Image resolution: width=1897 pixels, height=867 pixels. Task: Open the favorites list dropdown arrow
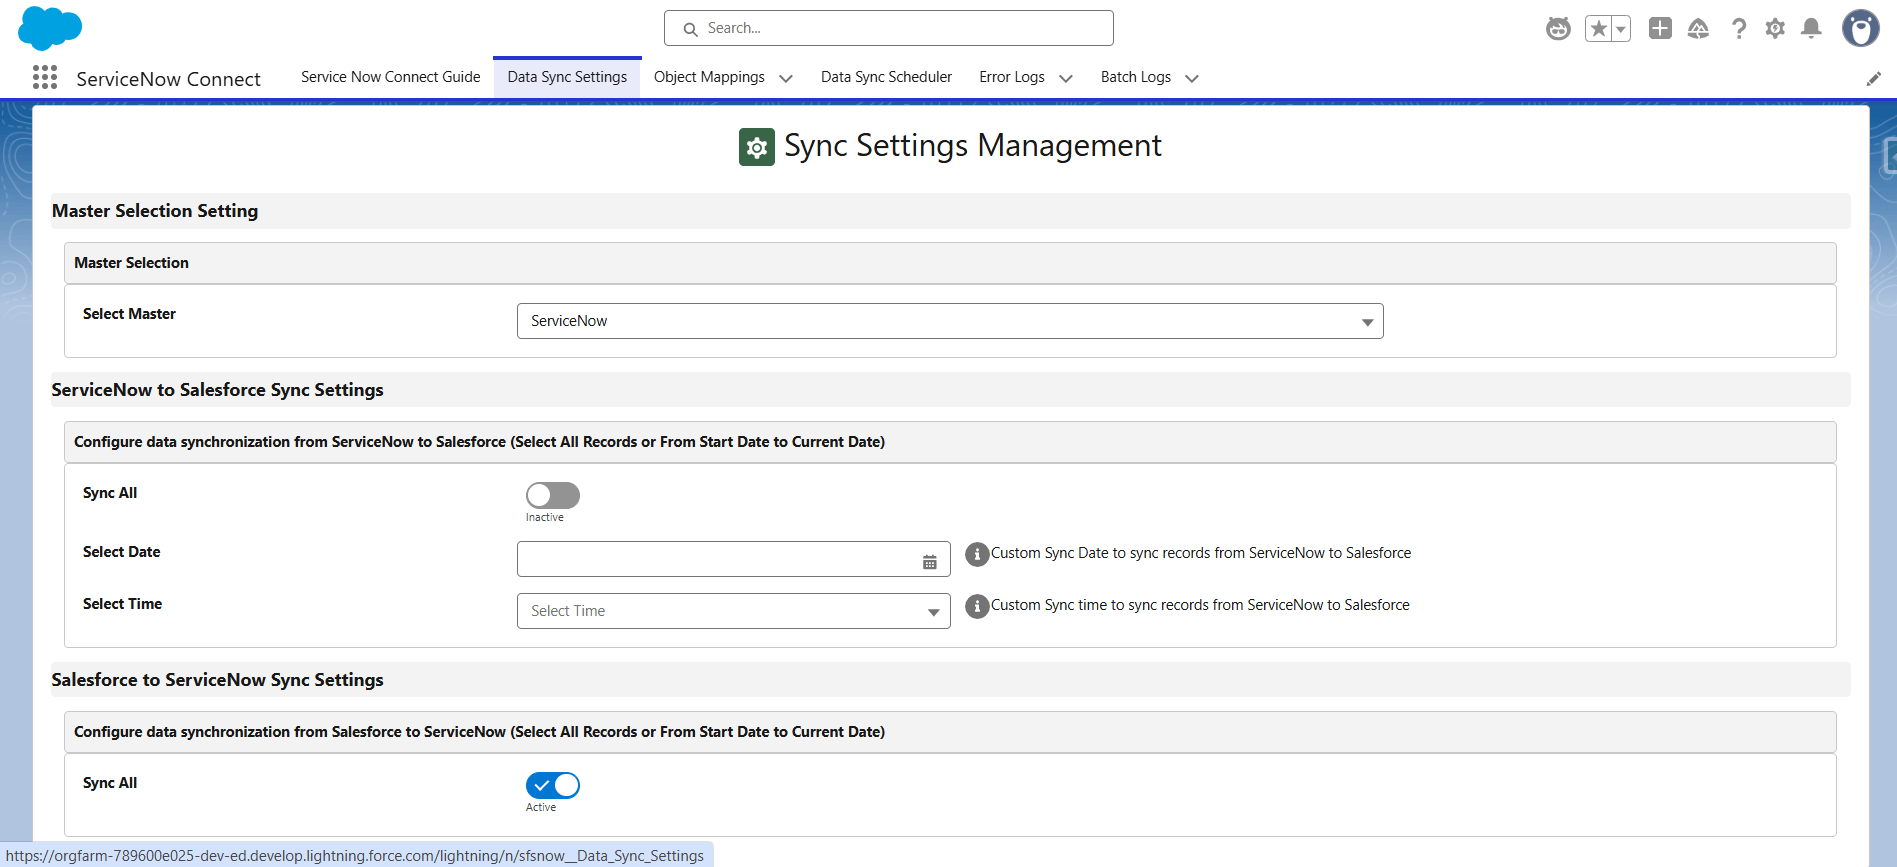click(x=1621, y=29)
